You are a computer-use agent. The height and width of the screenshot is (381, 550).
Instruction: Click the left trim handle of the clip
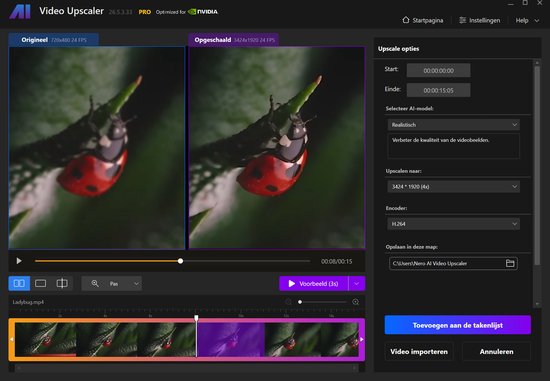[x=12, y=339]
